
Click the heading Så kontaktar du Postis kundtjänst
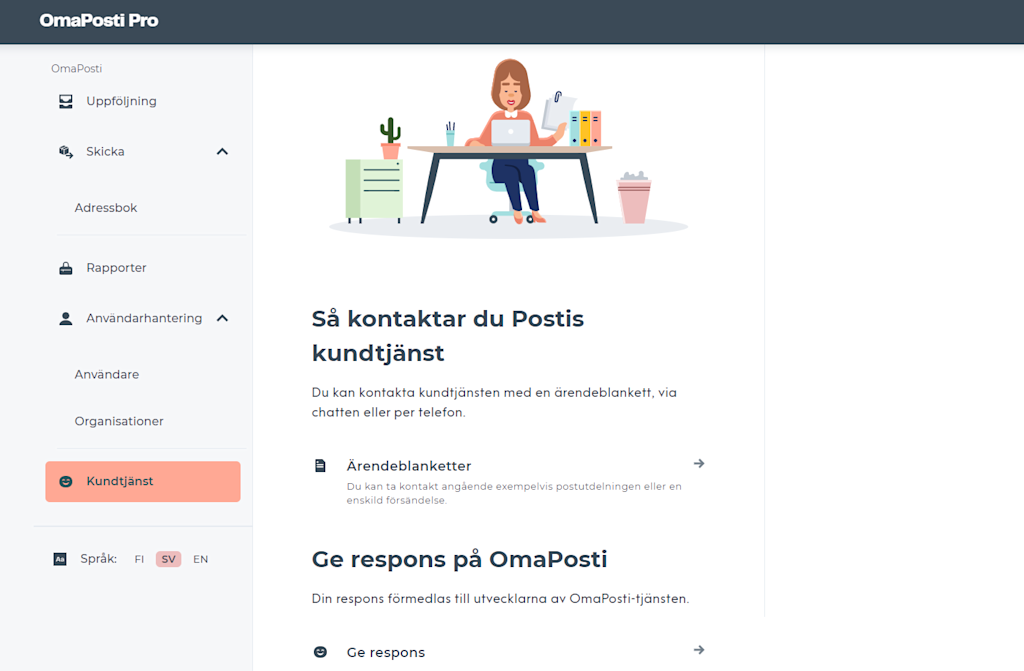pyautogui.click(x=448, y=336)
